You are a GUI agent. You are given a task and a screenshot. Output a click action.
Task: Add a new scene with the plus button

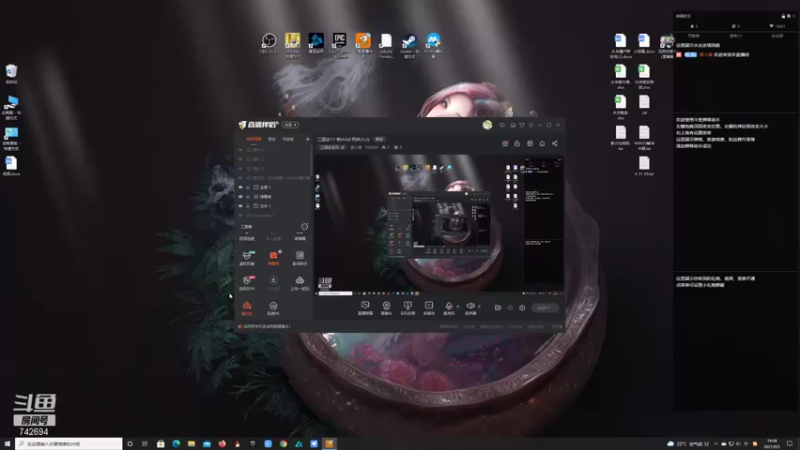[x=307, y=139]
